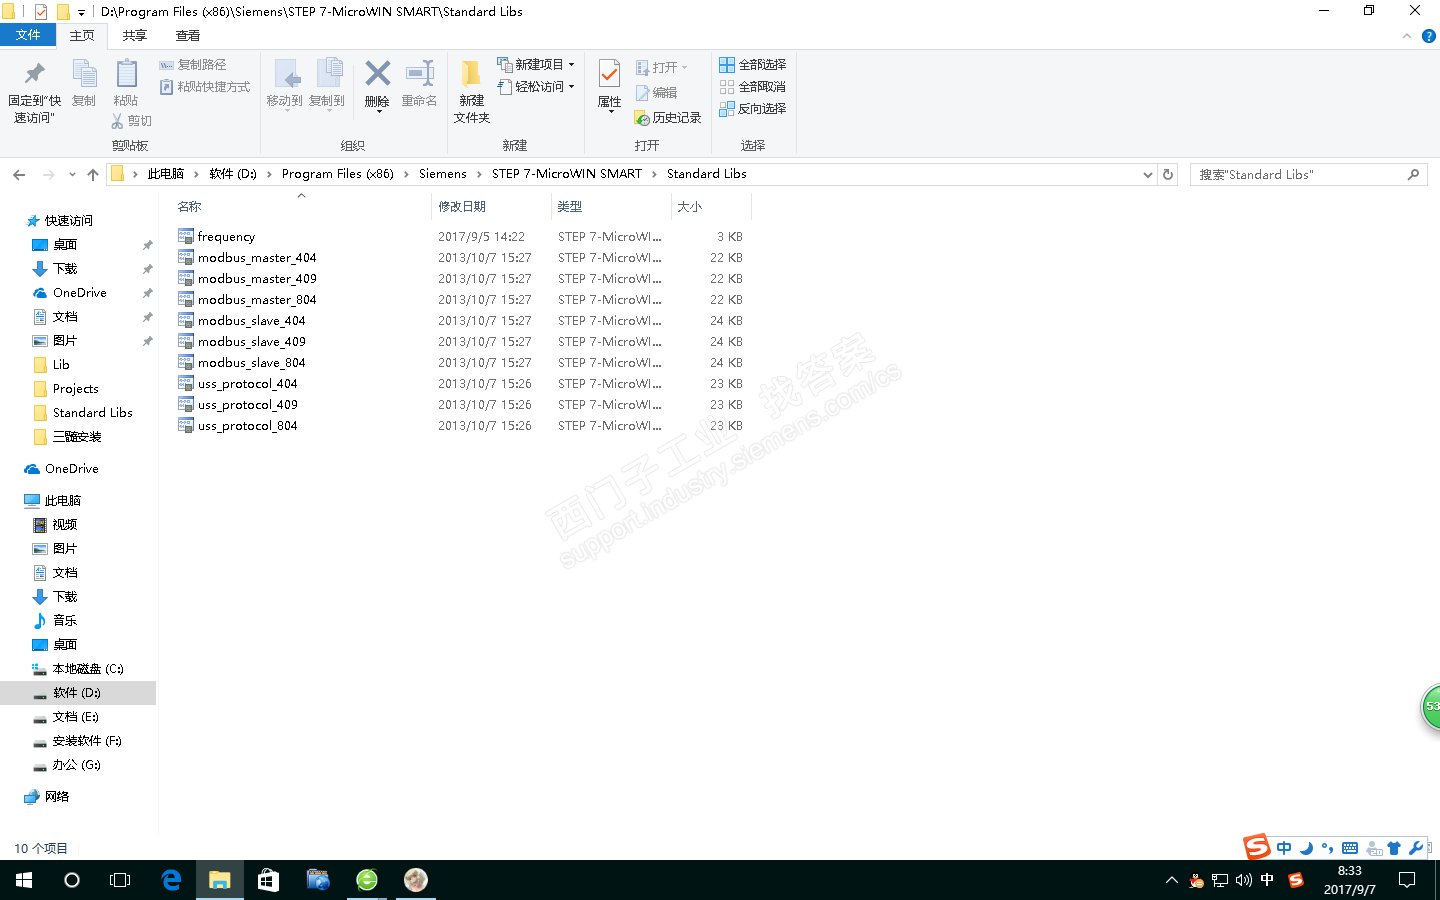Click the 剪切 scissors icon
The width and height of the screenshot is (1440, 900).
coord(117,121)
